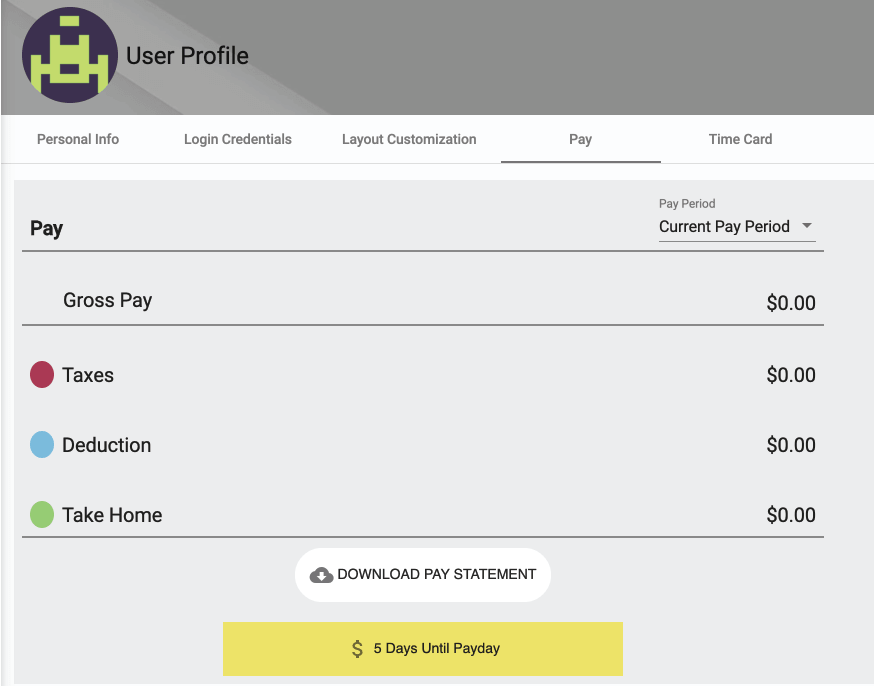874x687 pixels.
Task: Open the Time Card tab
Action: [740, 139]
